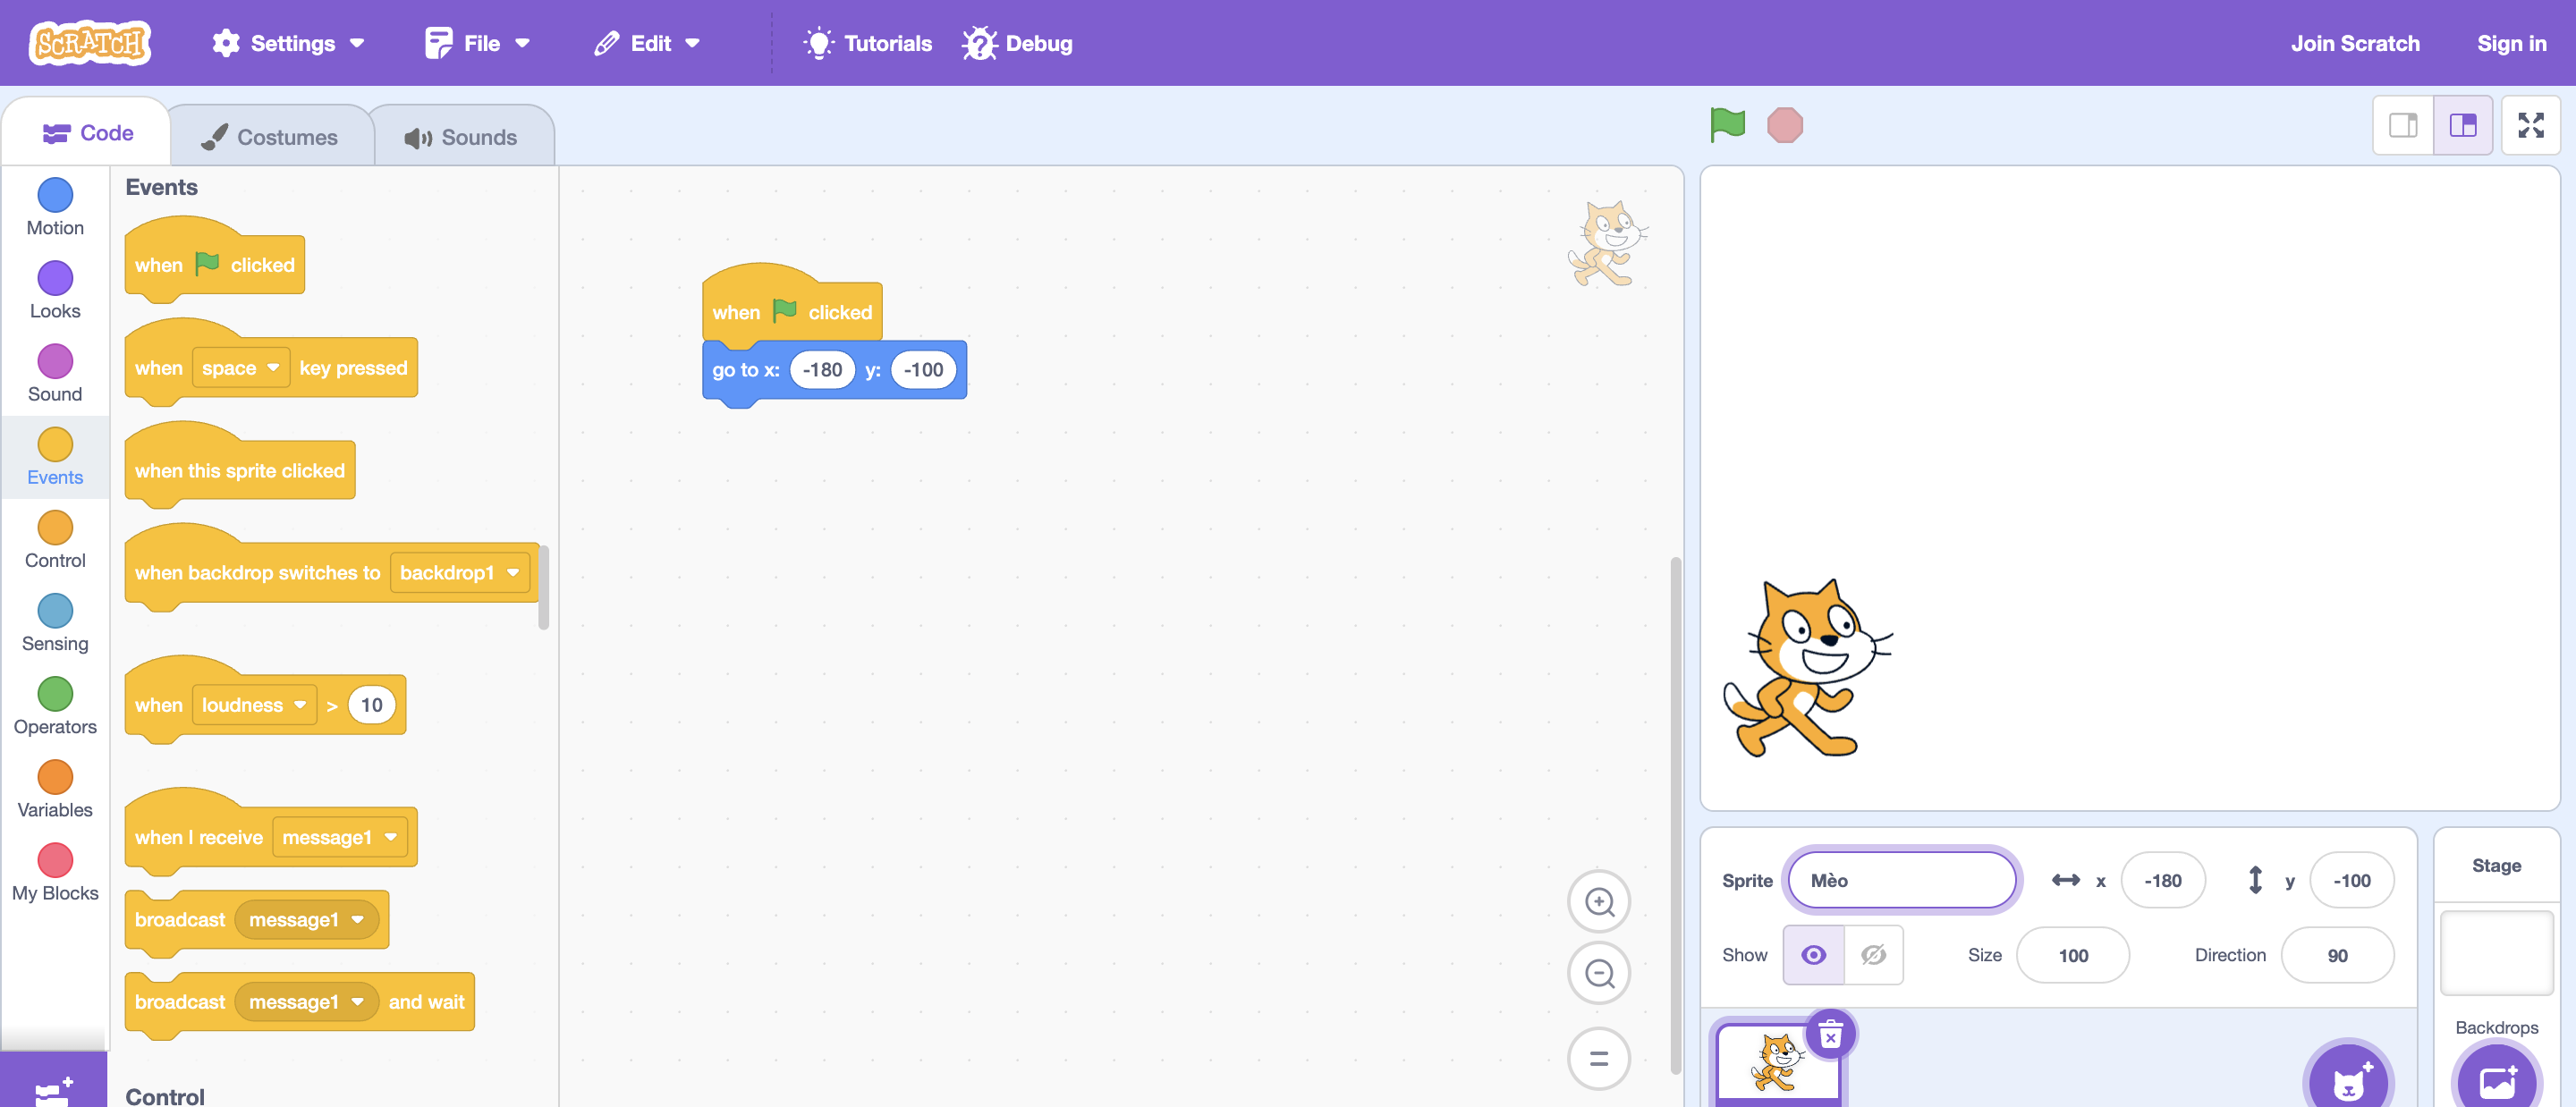Enter full screen stage mode

pyautogui.click(x=2530, y=125)
